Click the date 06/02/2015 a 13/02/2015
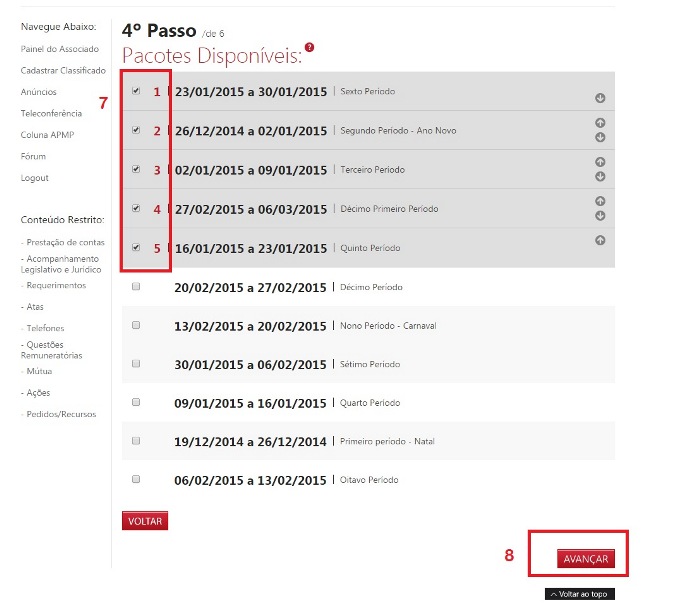700x604 pixels. pos(250,480)
